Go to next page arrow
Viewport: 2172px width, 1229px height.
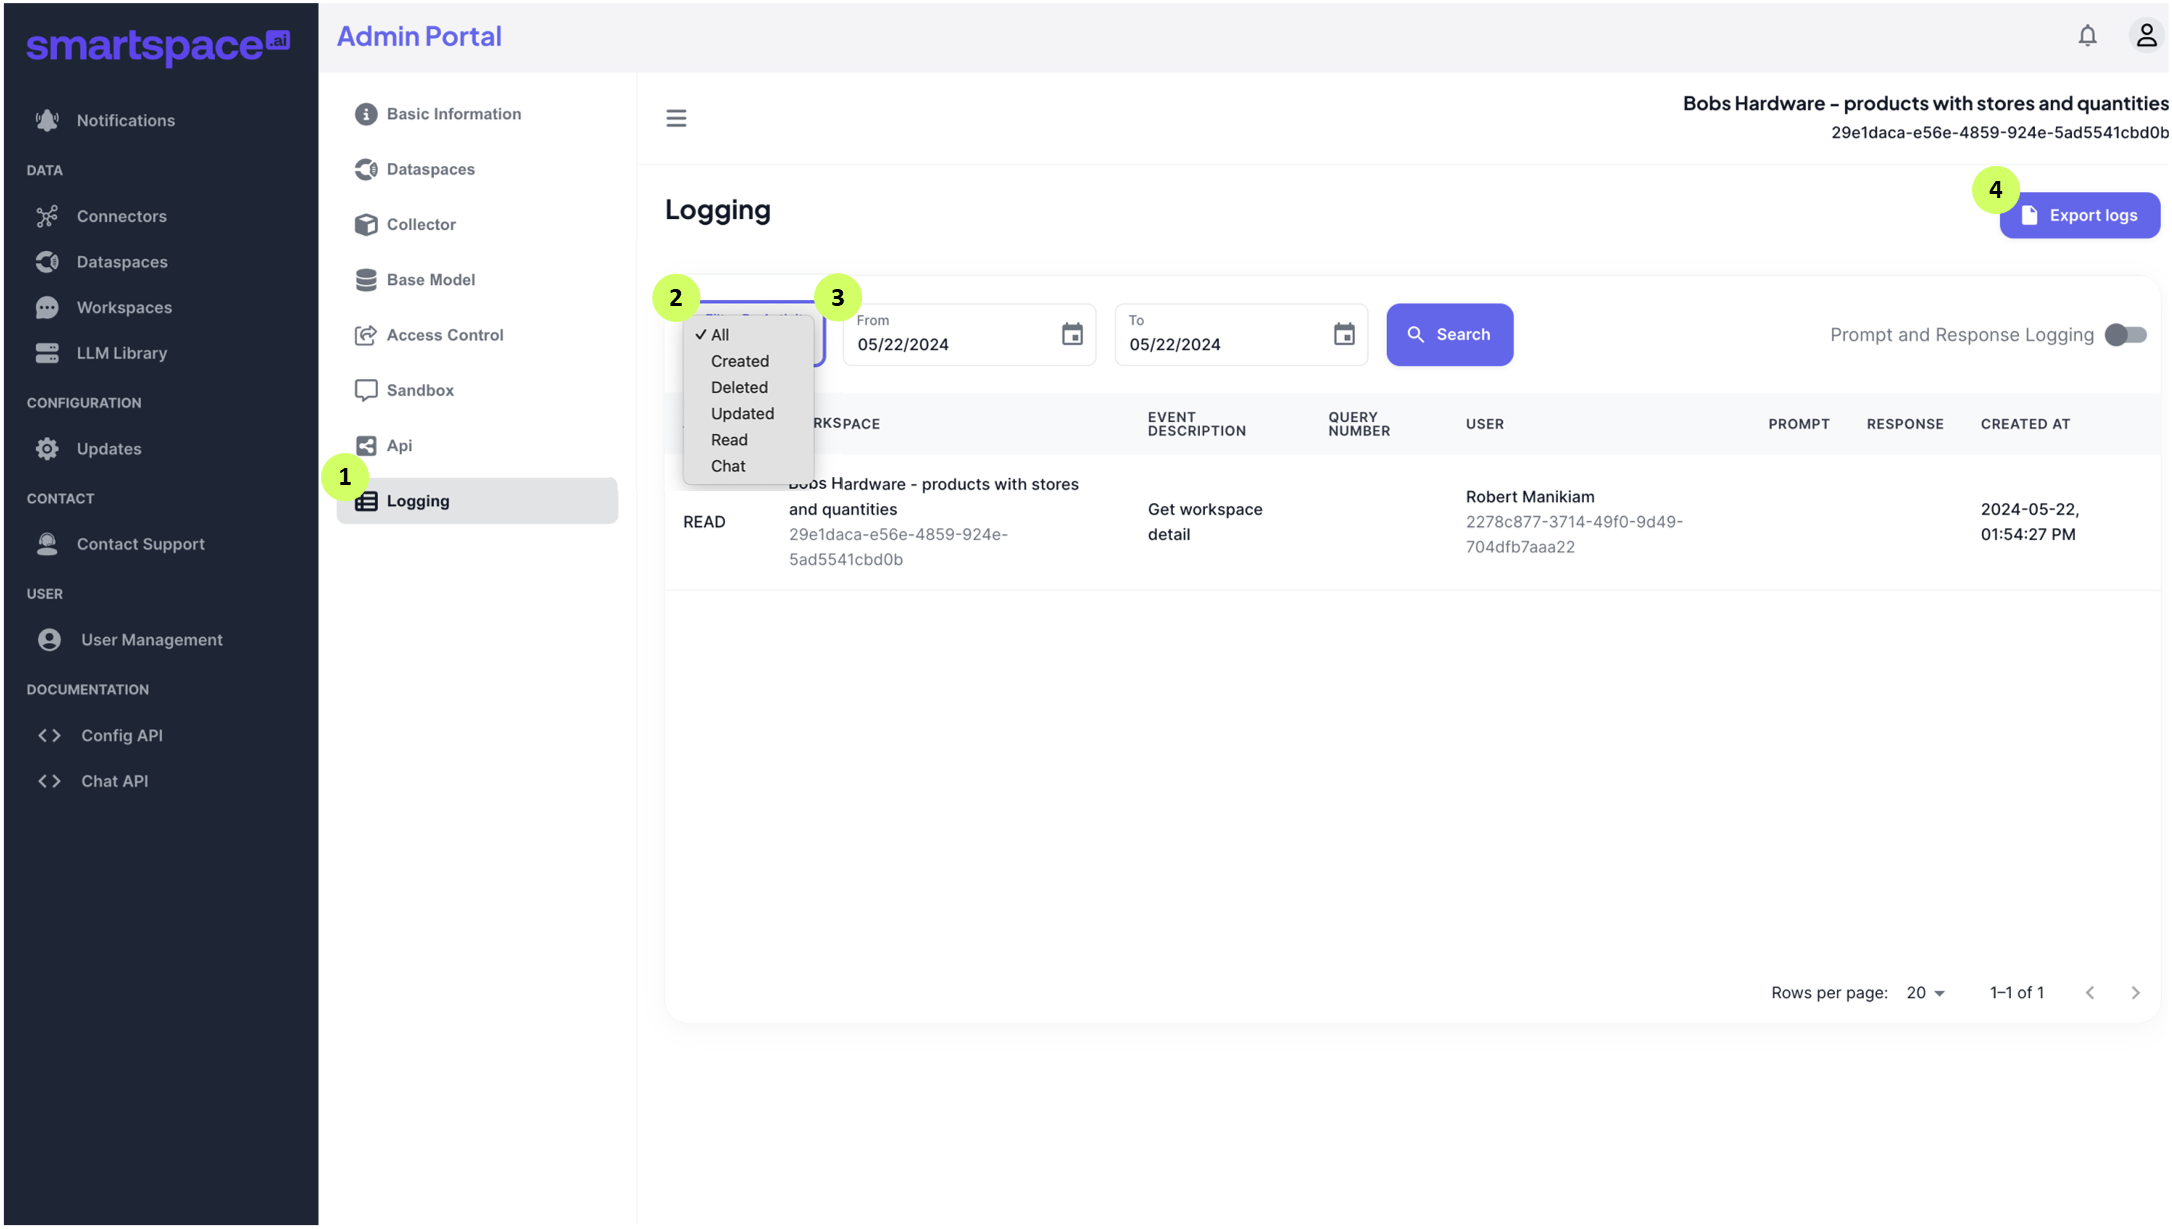(2135, 993)
